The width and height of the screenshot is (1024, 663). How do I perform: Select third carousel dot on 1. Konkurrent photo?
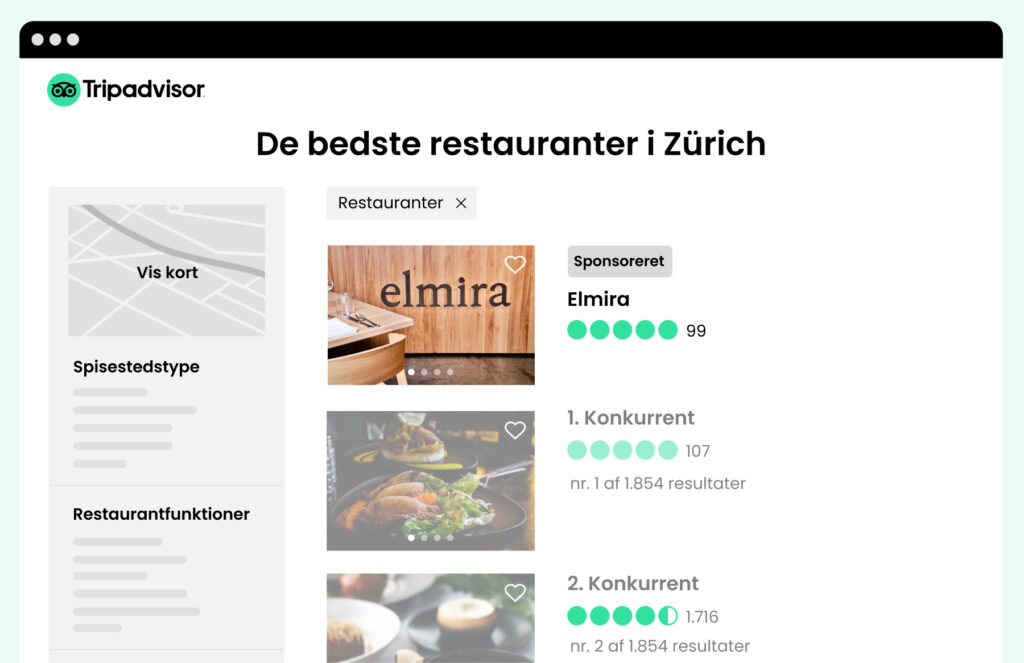pos(438,538)
